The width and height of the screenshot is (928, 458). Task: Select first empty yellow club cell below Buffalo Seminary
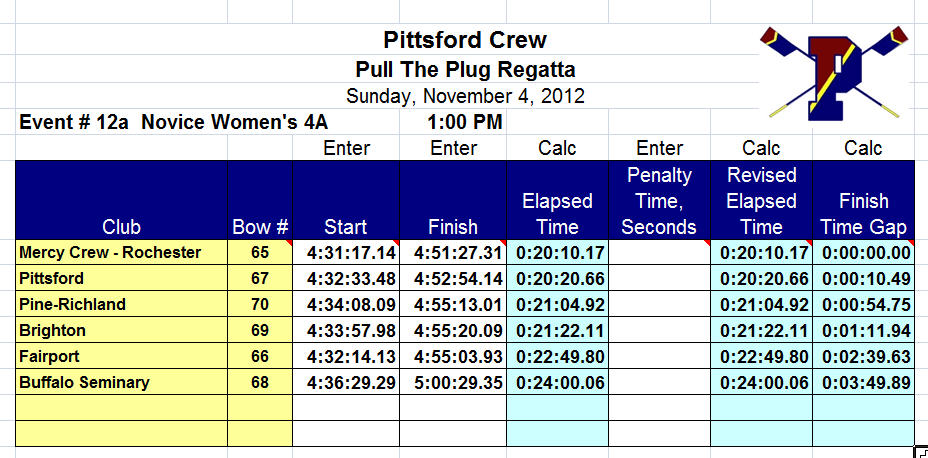pyautogui.click(x=121, y=408)
